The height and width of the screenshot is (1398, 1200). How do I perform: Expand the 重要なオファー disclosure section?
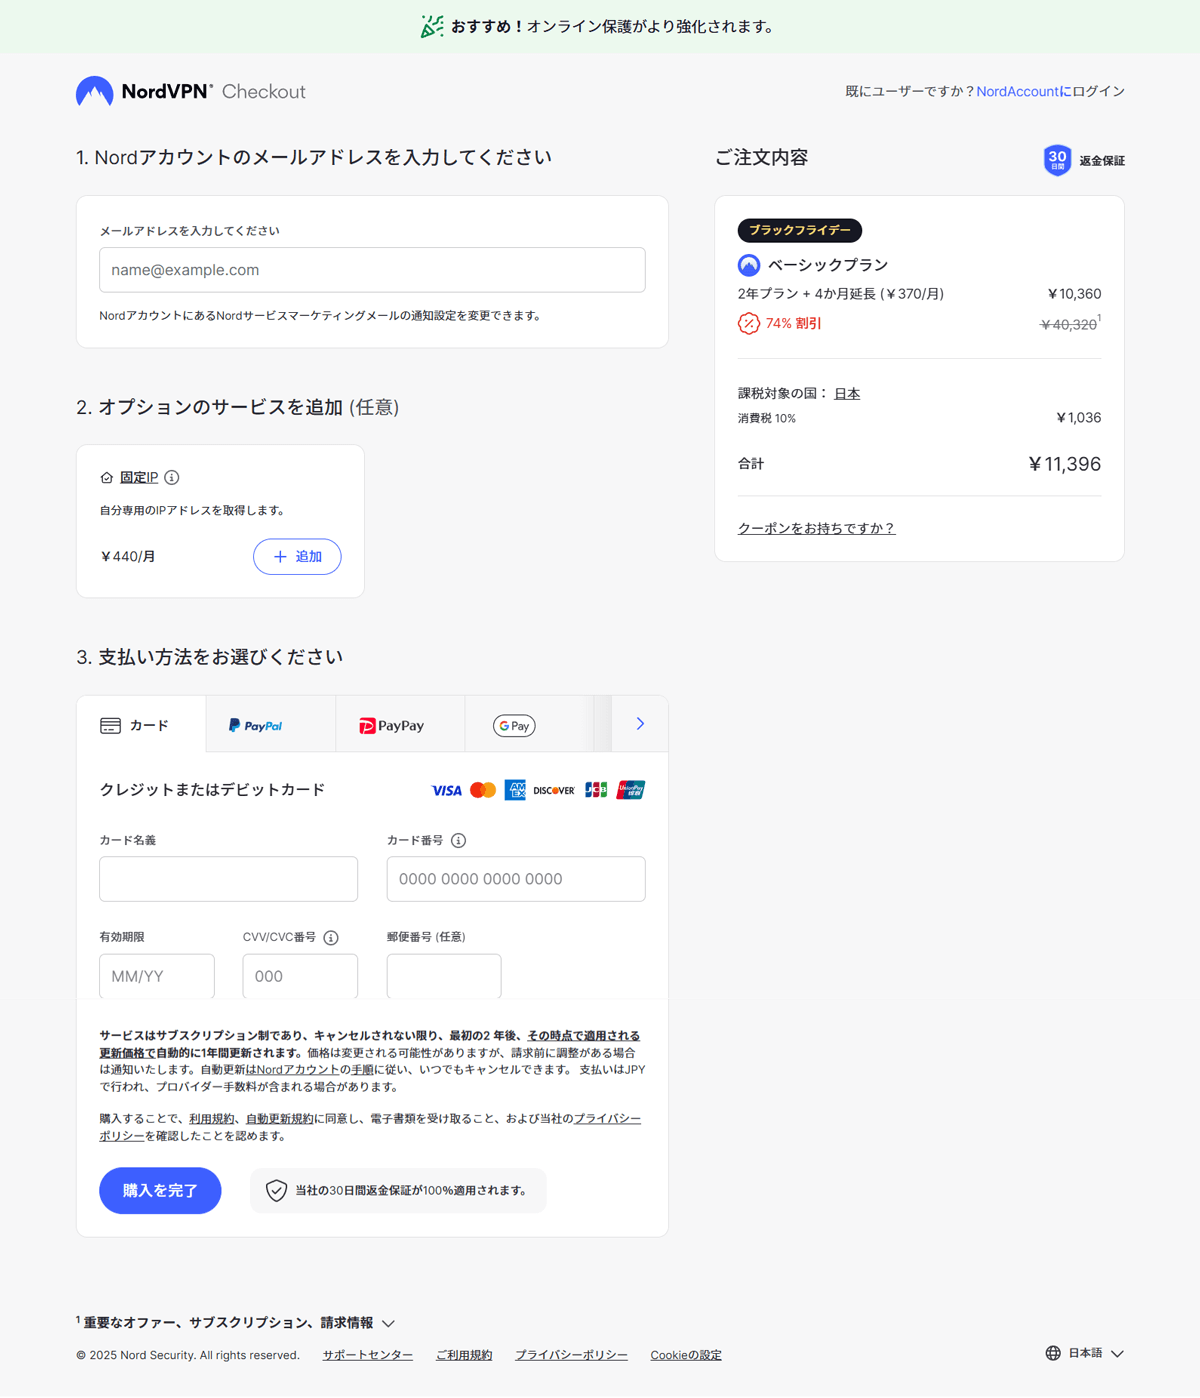(234, 1322)
